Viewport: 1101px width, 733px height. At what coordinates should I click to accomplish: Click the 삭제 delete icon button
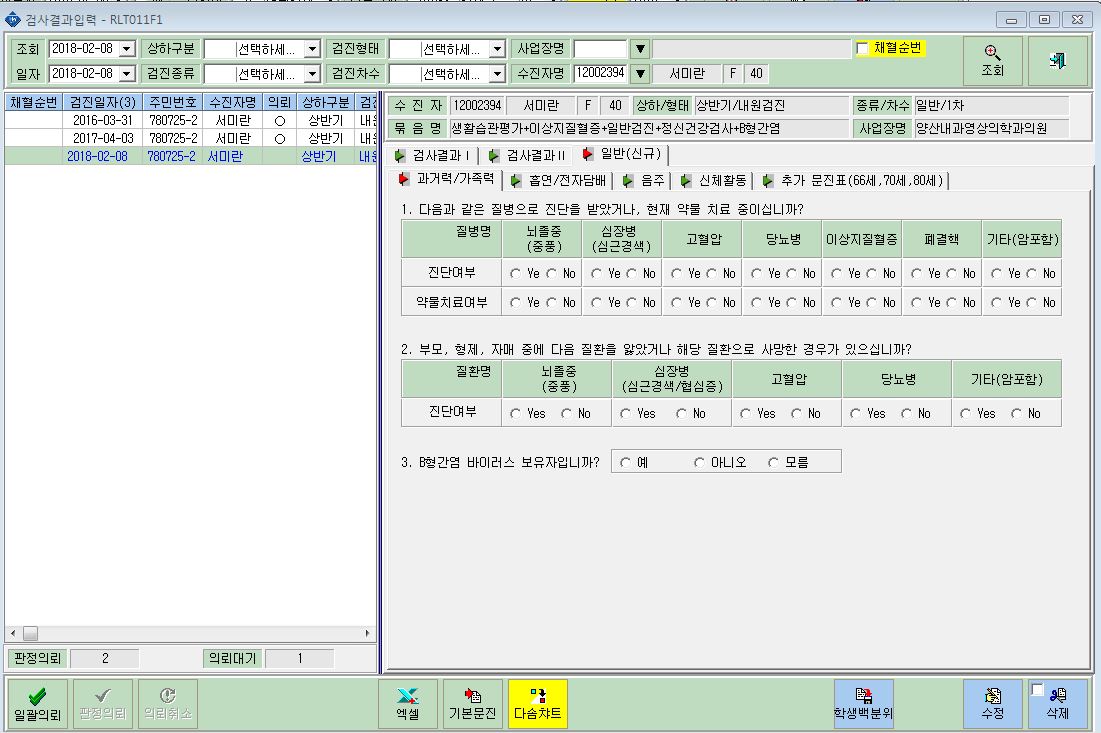(1057, 704)
